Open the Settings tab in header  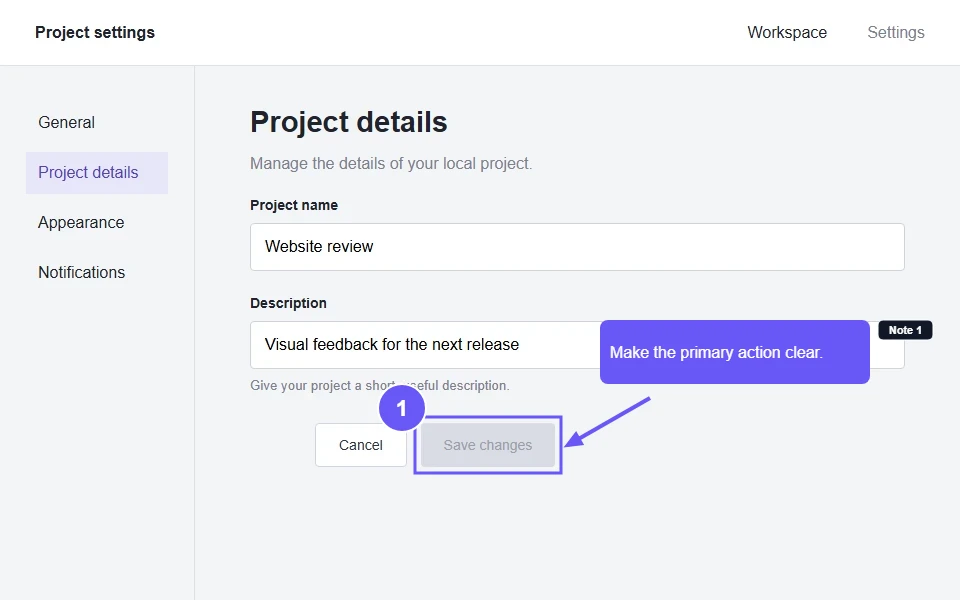pyautogui.click(x=896, y=32)
